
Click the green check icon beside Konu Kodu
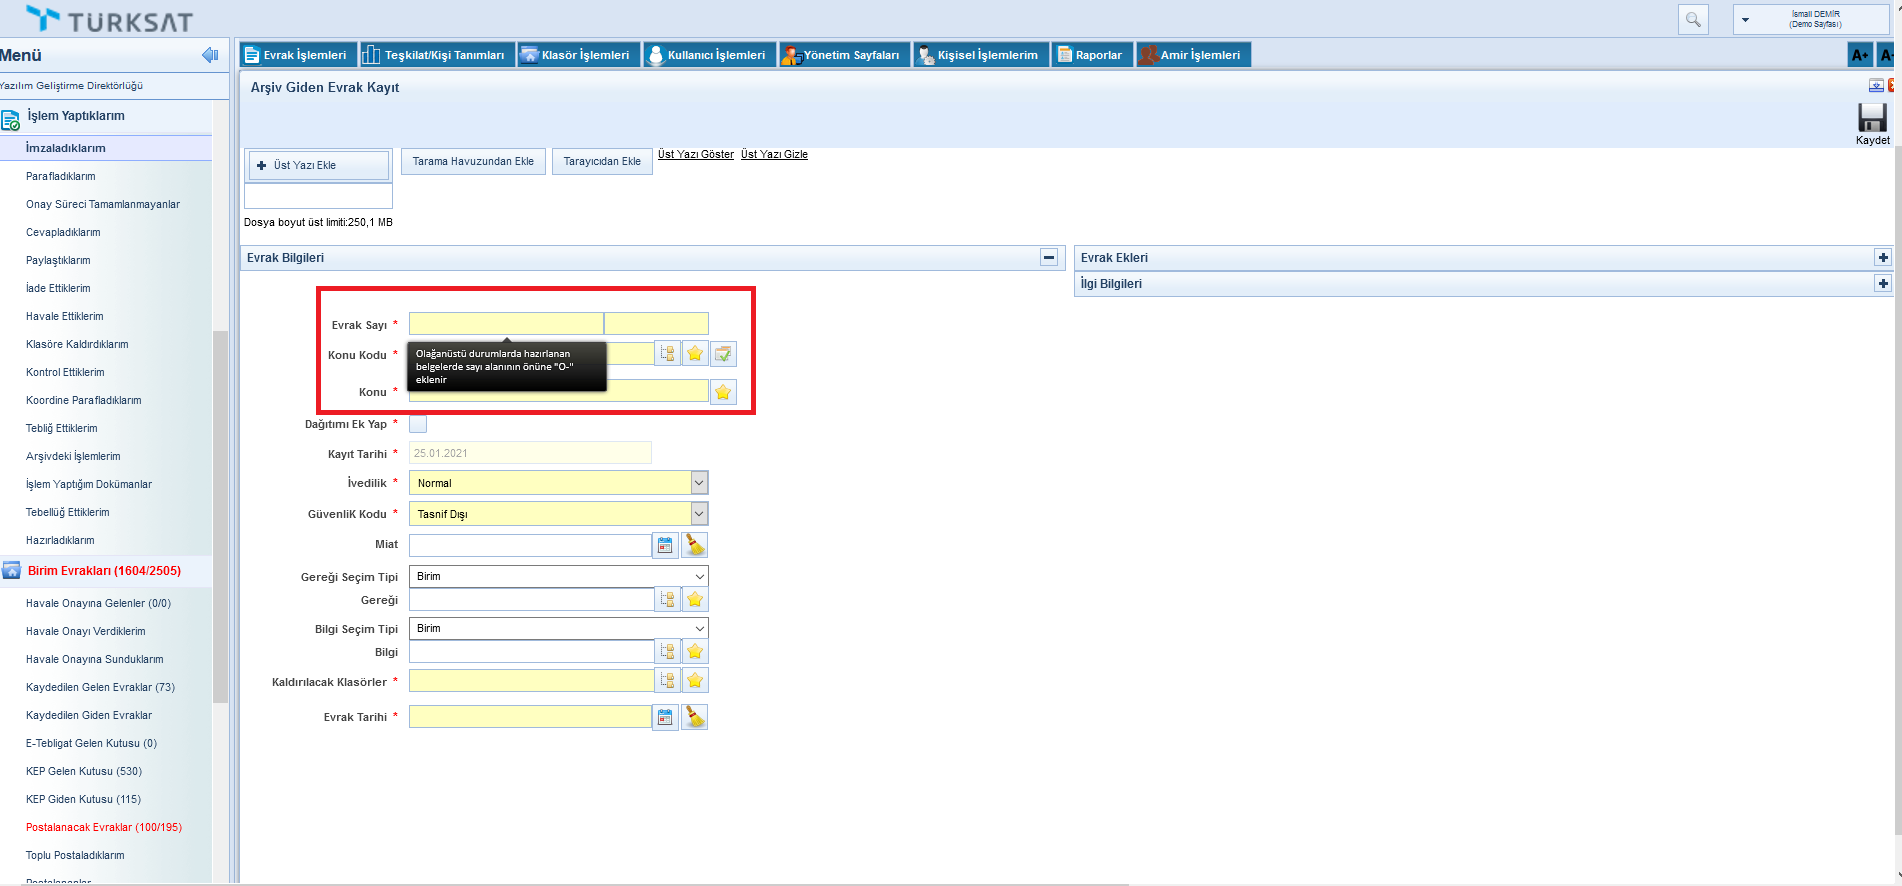[x=723, y=354]
